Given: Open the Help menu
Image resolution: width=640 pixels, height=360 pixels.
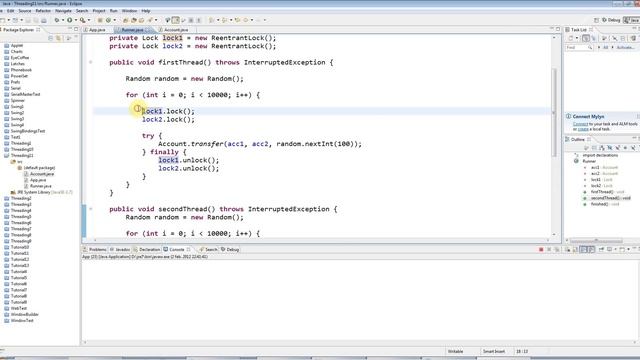Looking at the screenshot, I should (x=146, y=11).
